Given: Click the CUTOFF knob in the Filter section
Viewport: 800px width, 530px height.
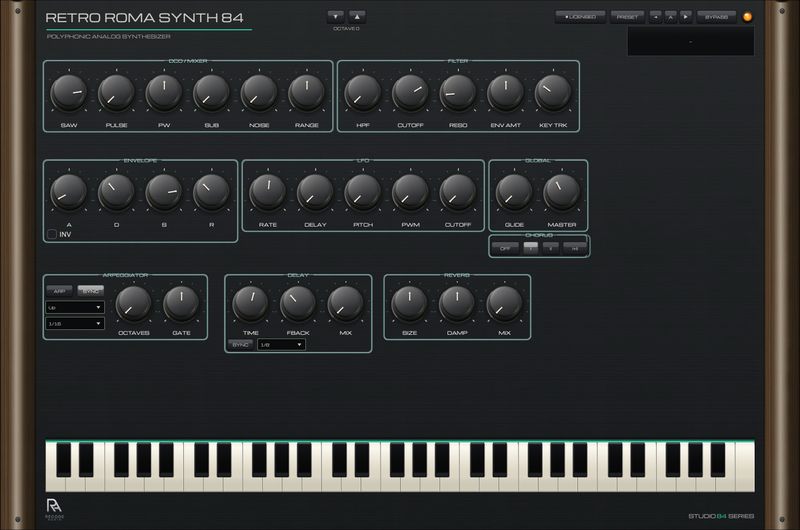Looking at the screenshot, I should click(410, 93).
